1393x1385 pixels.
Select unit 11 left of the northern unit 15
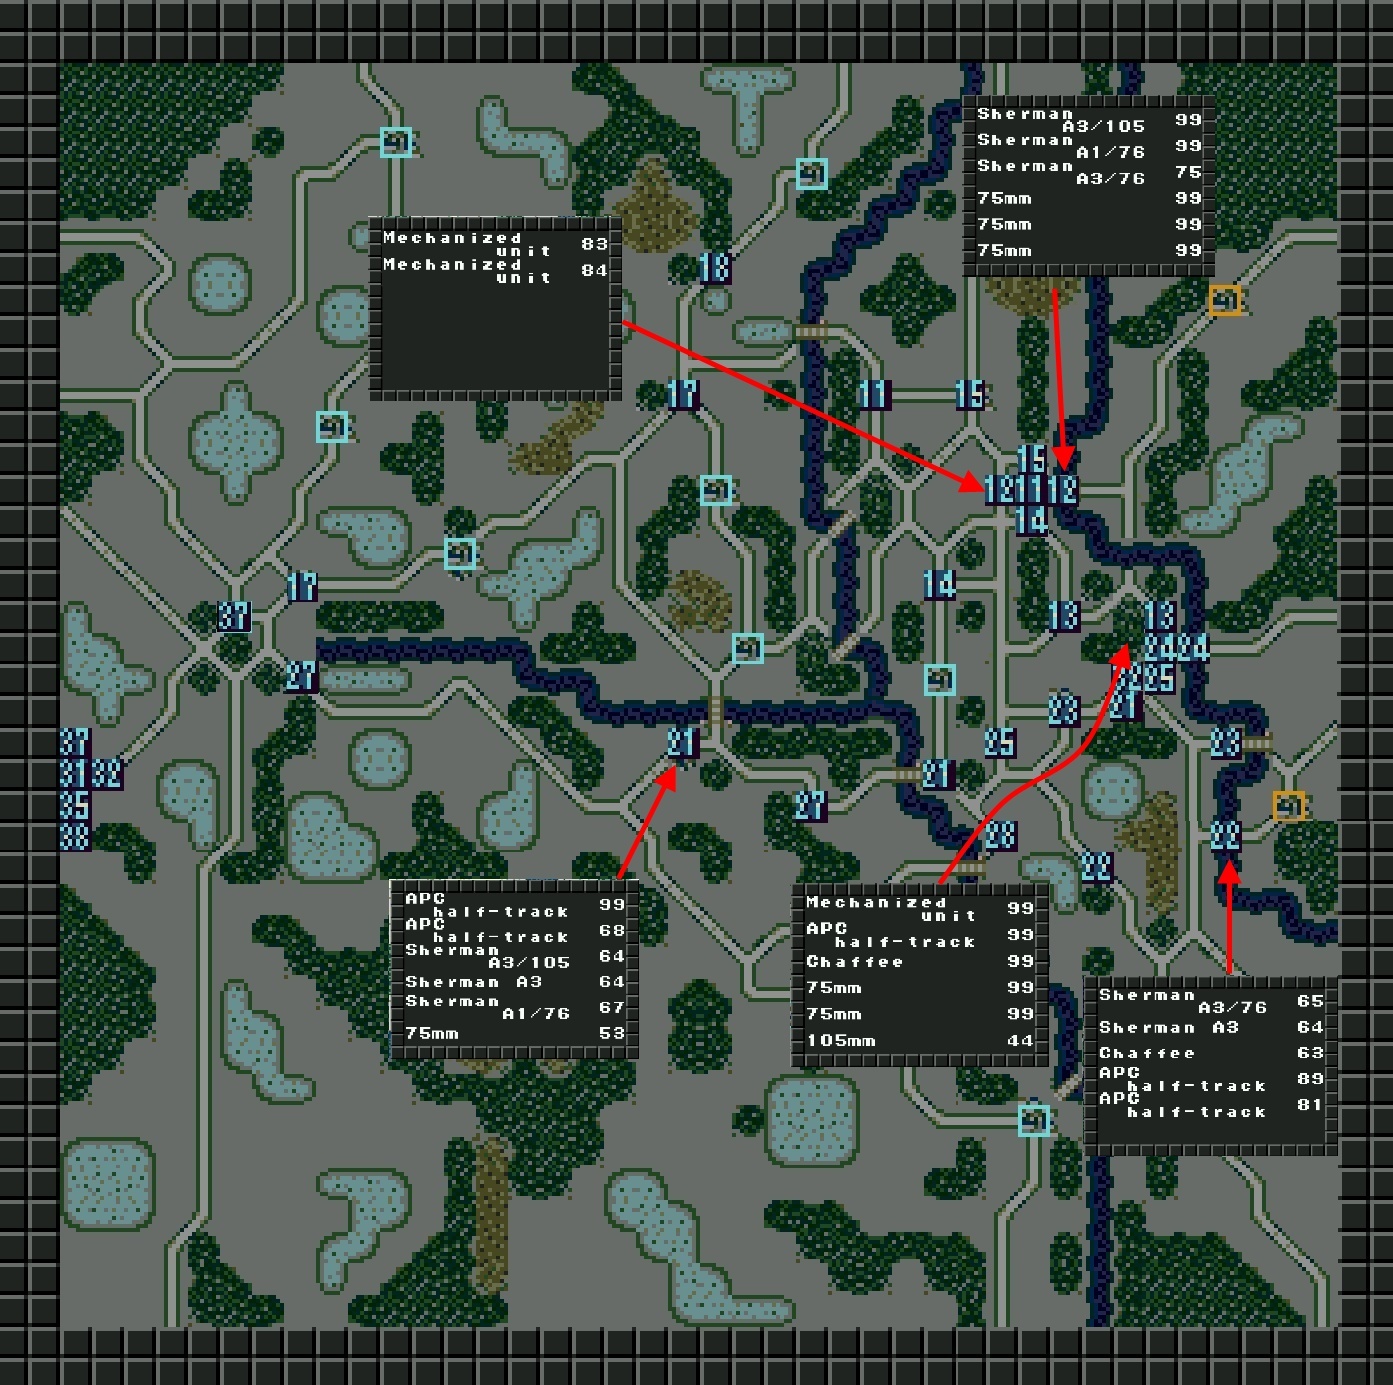873,394
